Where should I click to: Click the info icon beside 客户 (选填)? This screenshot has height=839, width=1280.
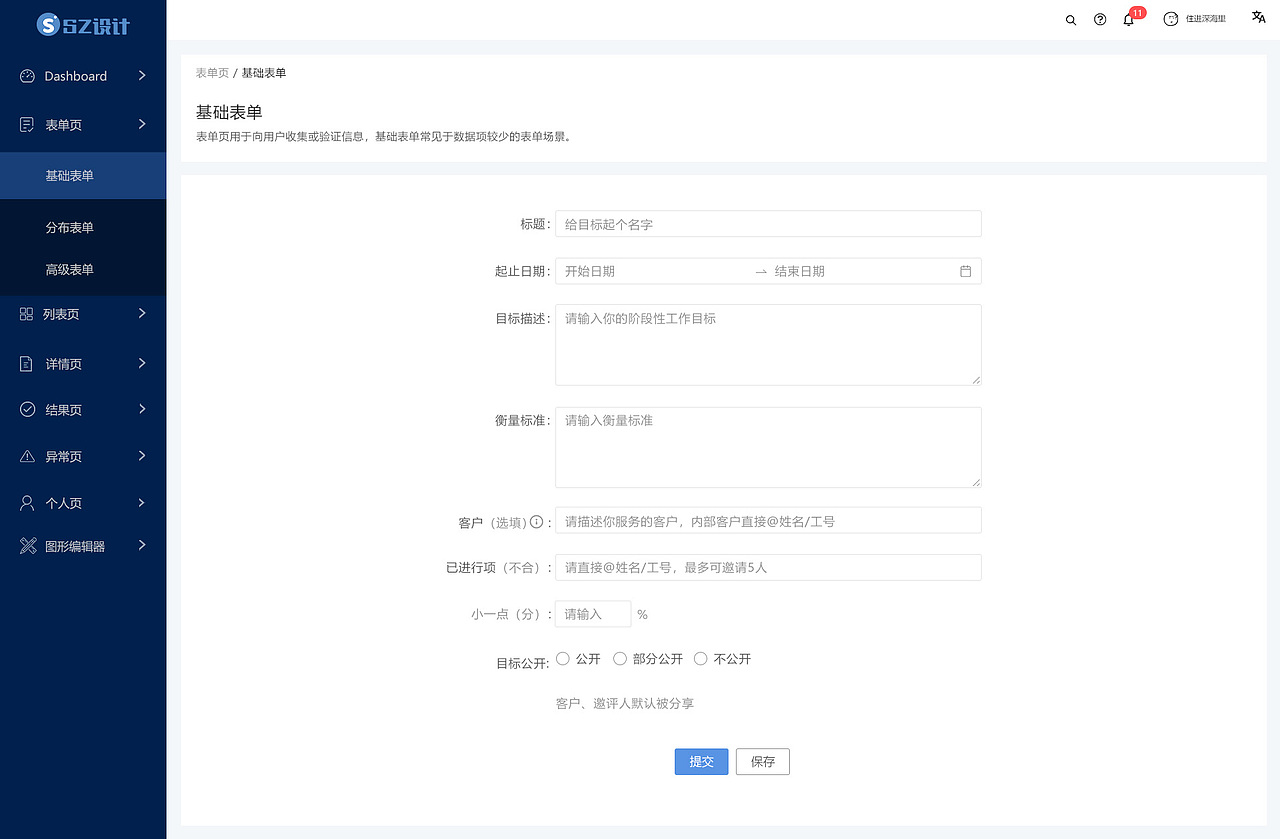(537, 521)
